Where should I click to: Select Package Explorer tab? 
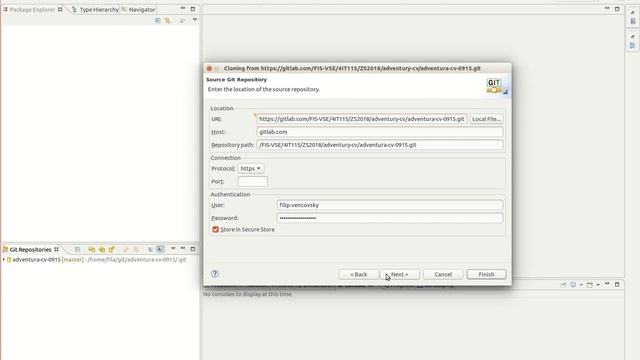33,9
